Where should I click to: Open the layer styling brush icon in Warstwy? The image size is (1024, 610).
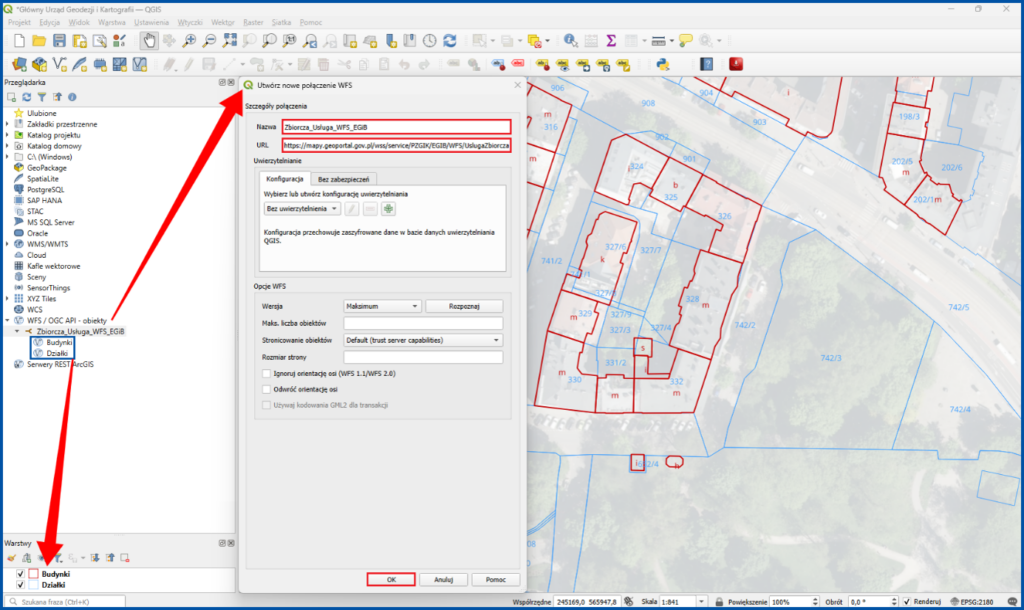pyautogui.click(x=12, y=558)
